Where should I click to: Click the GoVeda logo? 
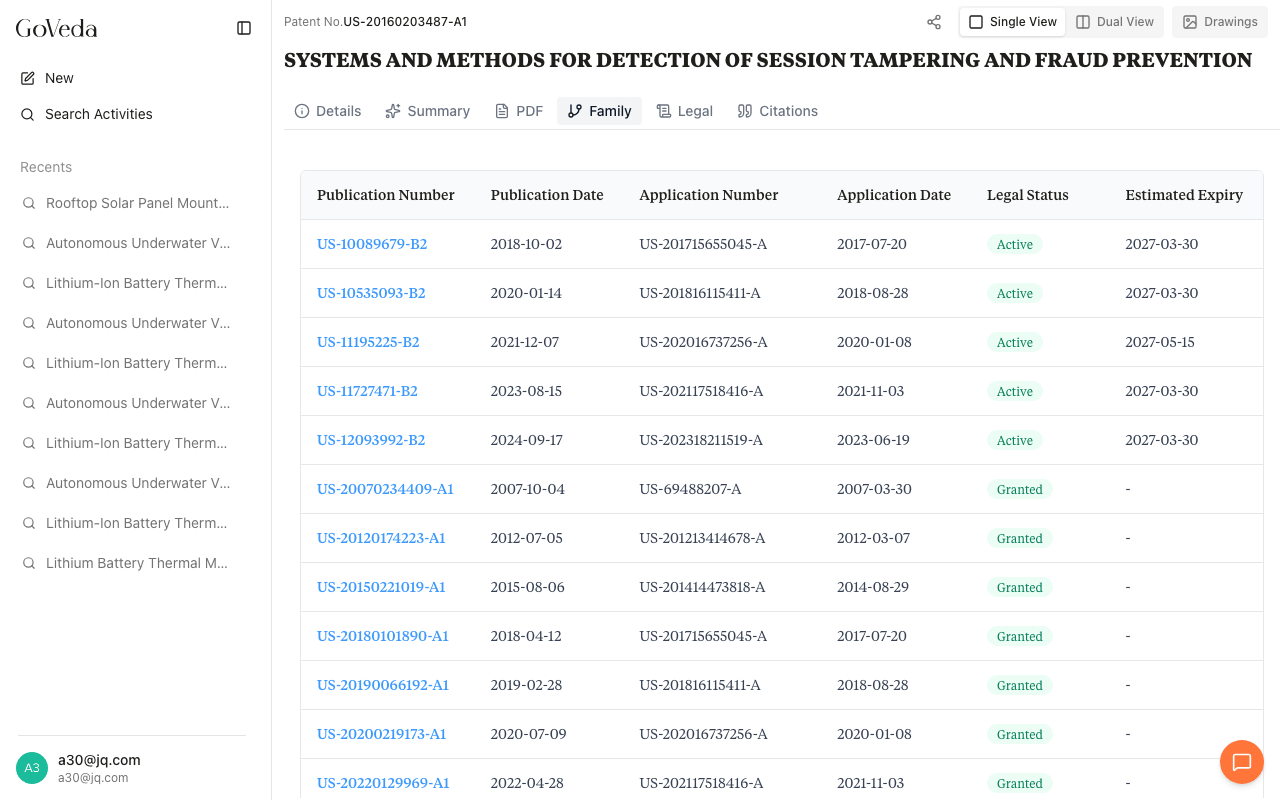click(x=56, y=28)
